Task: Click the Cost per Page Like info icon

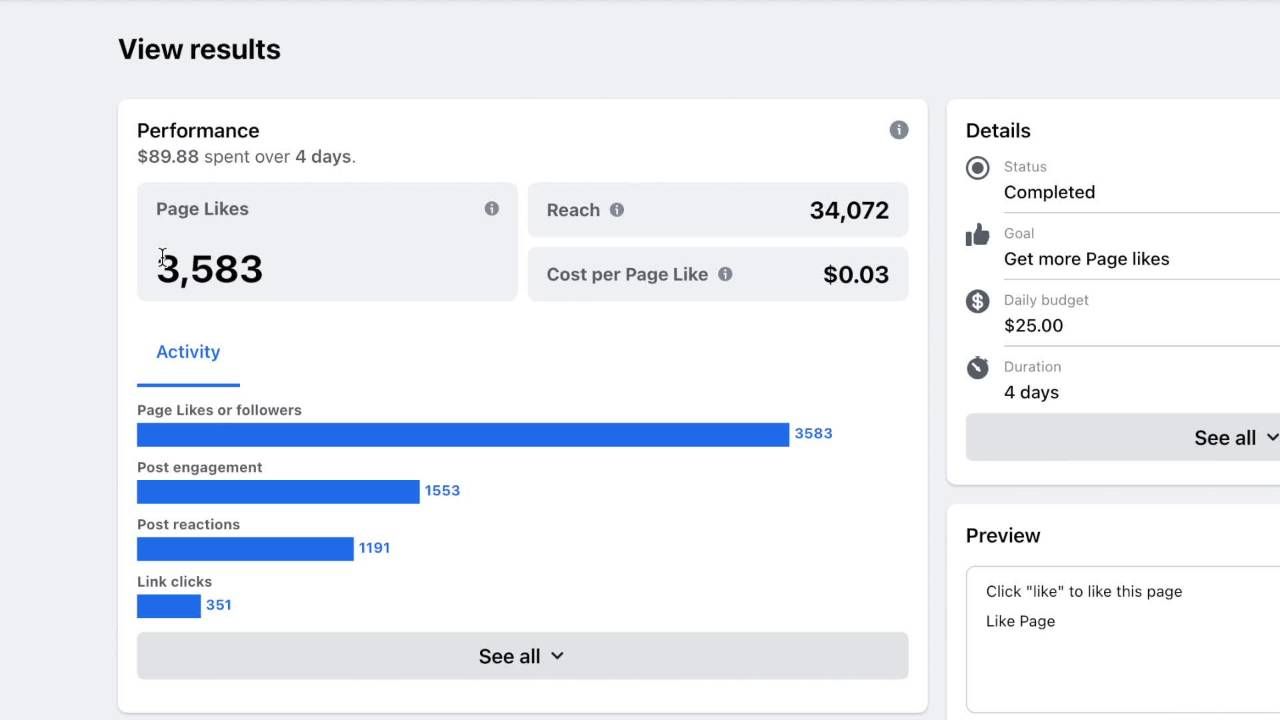Action: click(x=725, y=274)
